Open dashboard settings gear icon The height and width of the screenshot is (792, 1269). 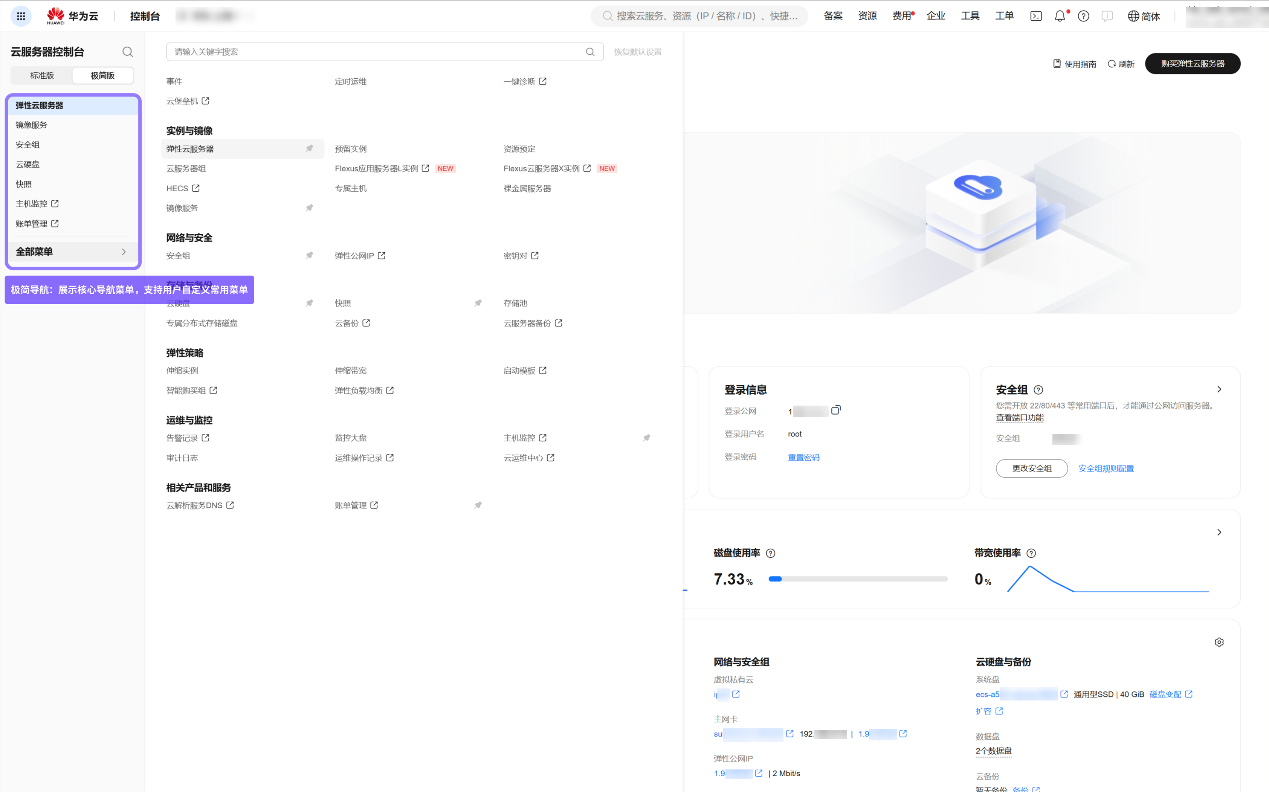[x=1219, y=642]
